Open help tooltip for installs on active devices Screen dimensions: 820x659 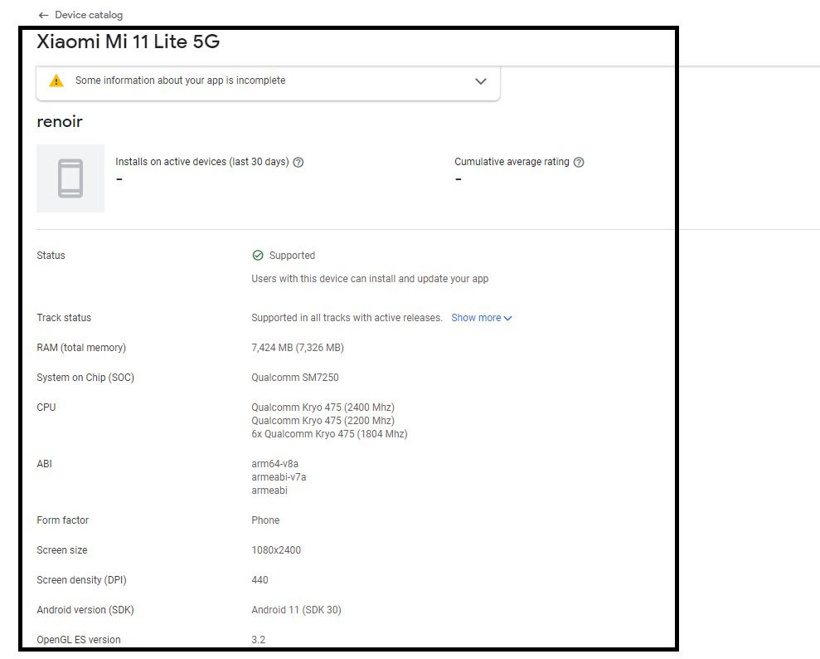298,161
